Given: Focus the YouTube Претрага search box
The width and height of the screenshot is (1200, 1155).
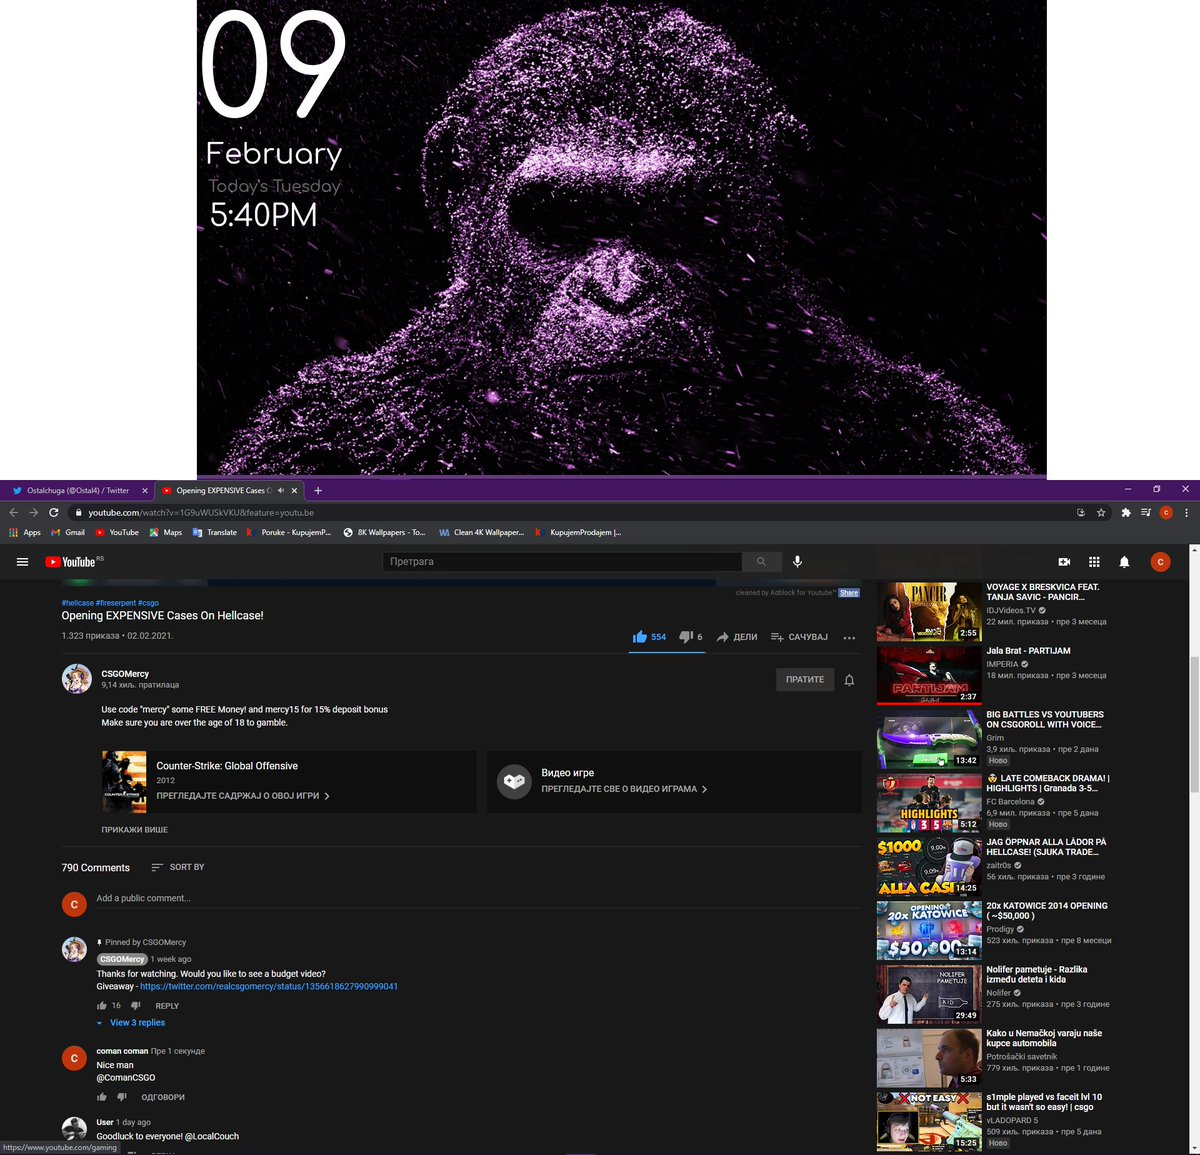Looking at the screenshot, I should pyautogui.click(x=562, y=562).
